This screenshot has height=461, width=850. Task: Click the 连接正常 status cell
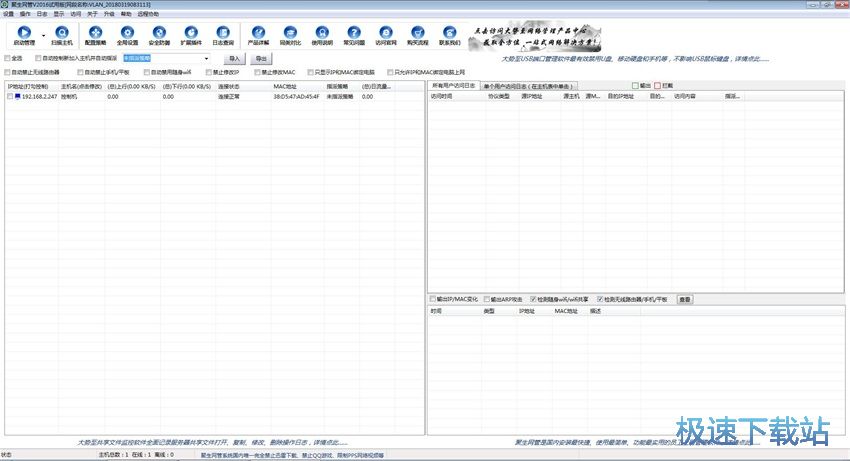click(229, 97)
